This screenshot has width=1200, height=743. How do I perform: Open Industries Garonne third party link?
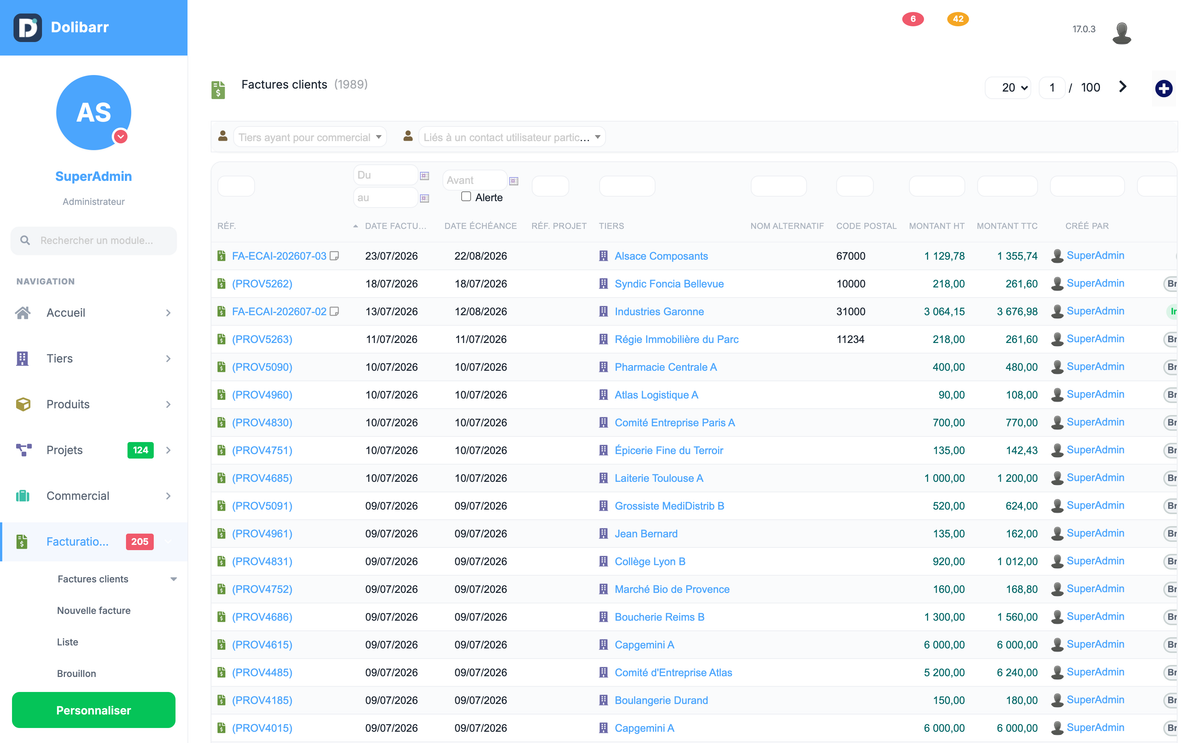(659, 312)
